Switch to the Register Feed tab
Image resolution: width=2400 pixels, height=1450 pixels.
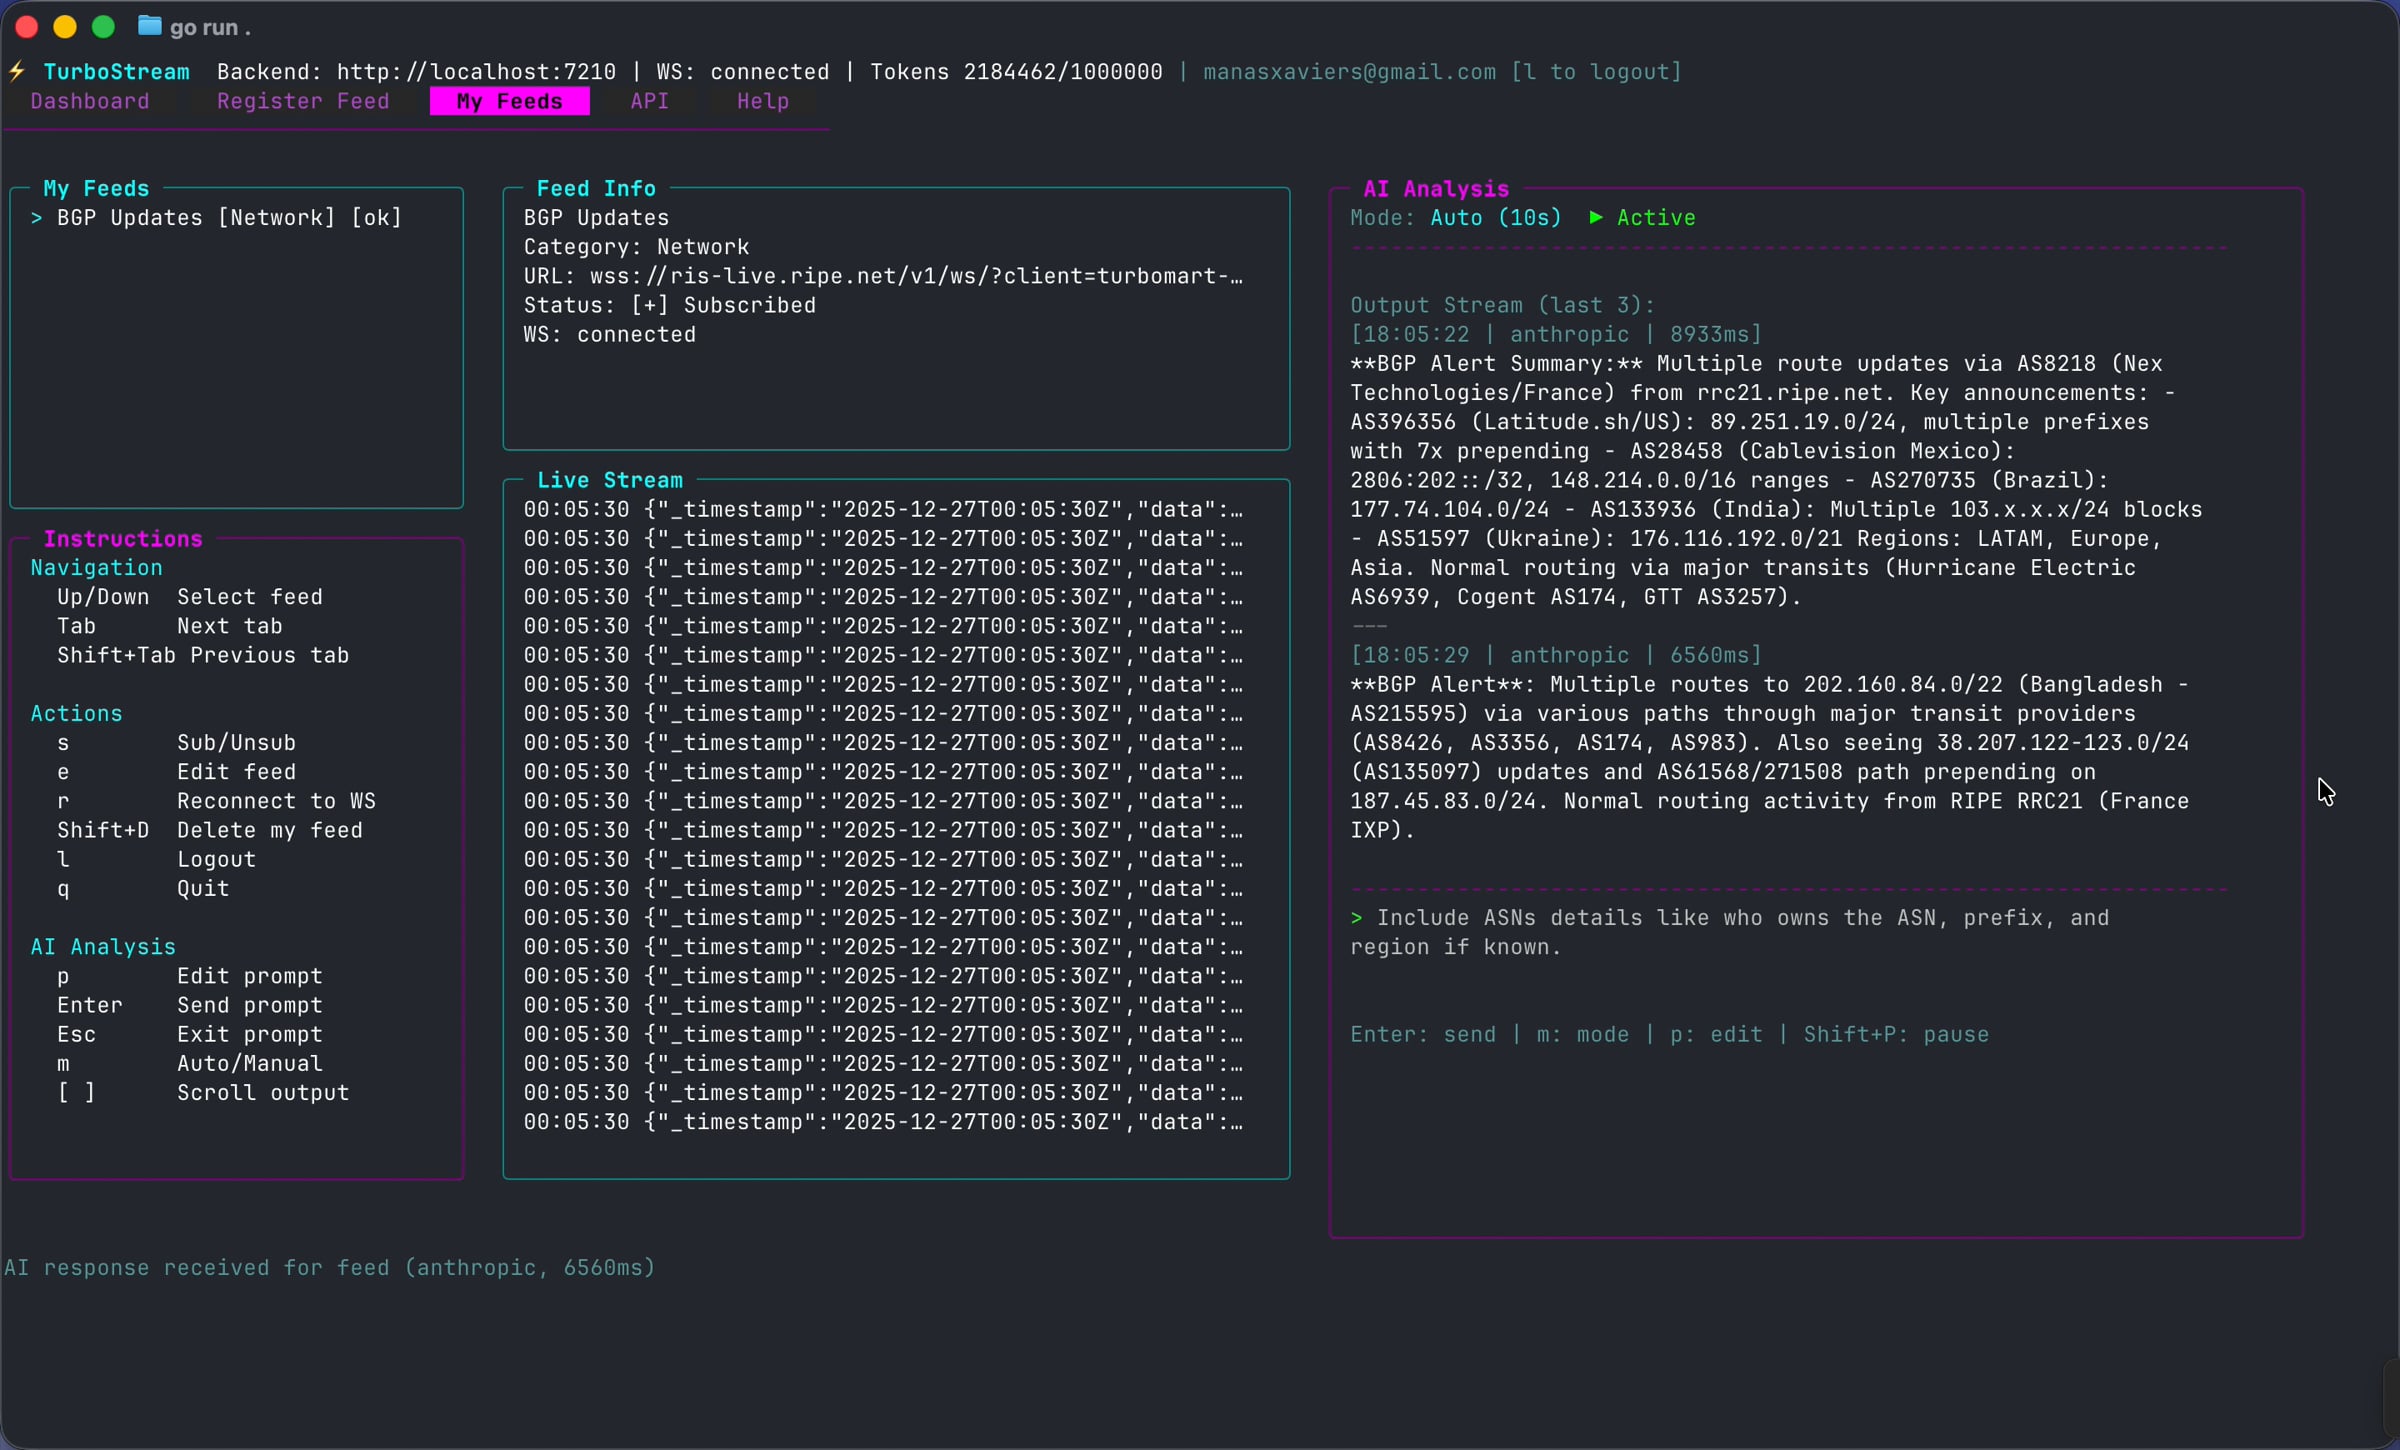coord(303,102)
